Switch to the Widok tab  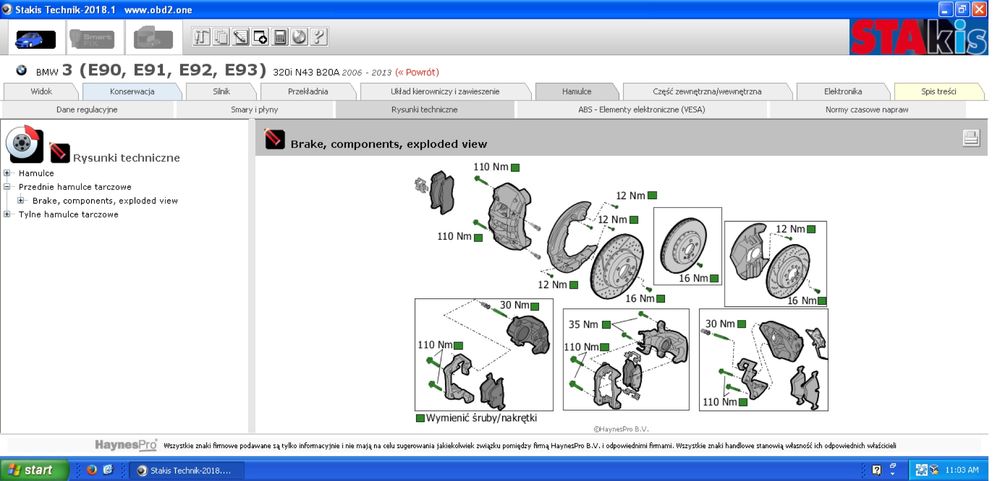pos(41,91)
